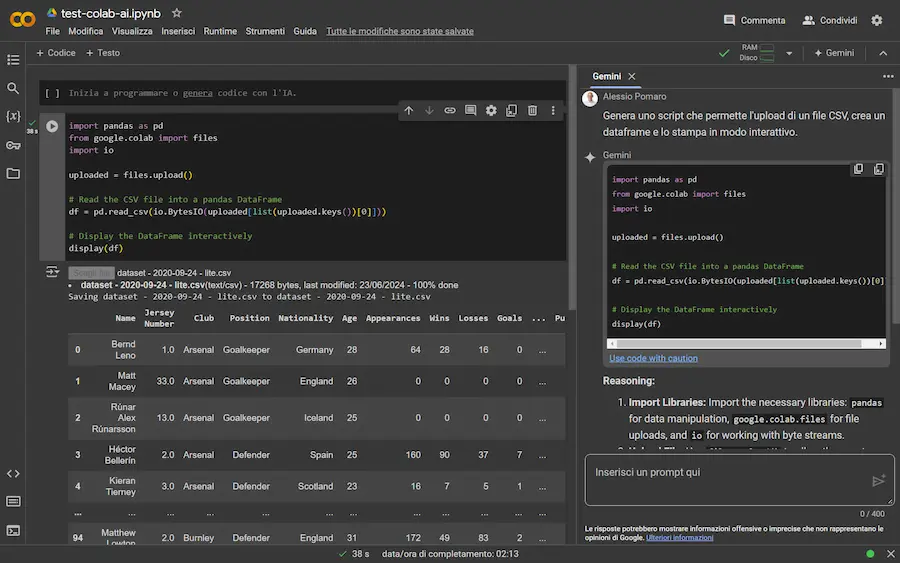Viewport: 900px width, 563px height.
Task: Open the files folder panel
Action: click(13, 173)
